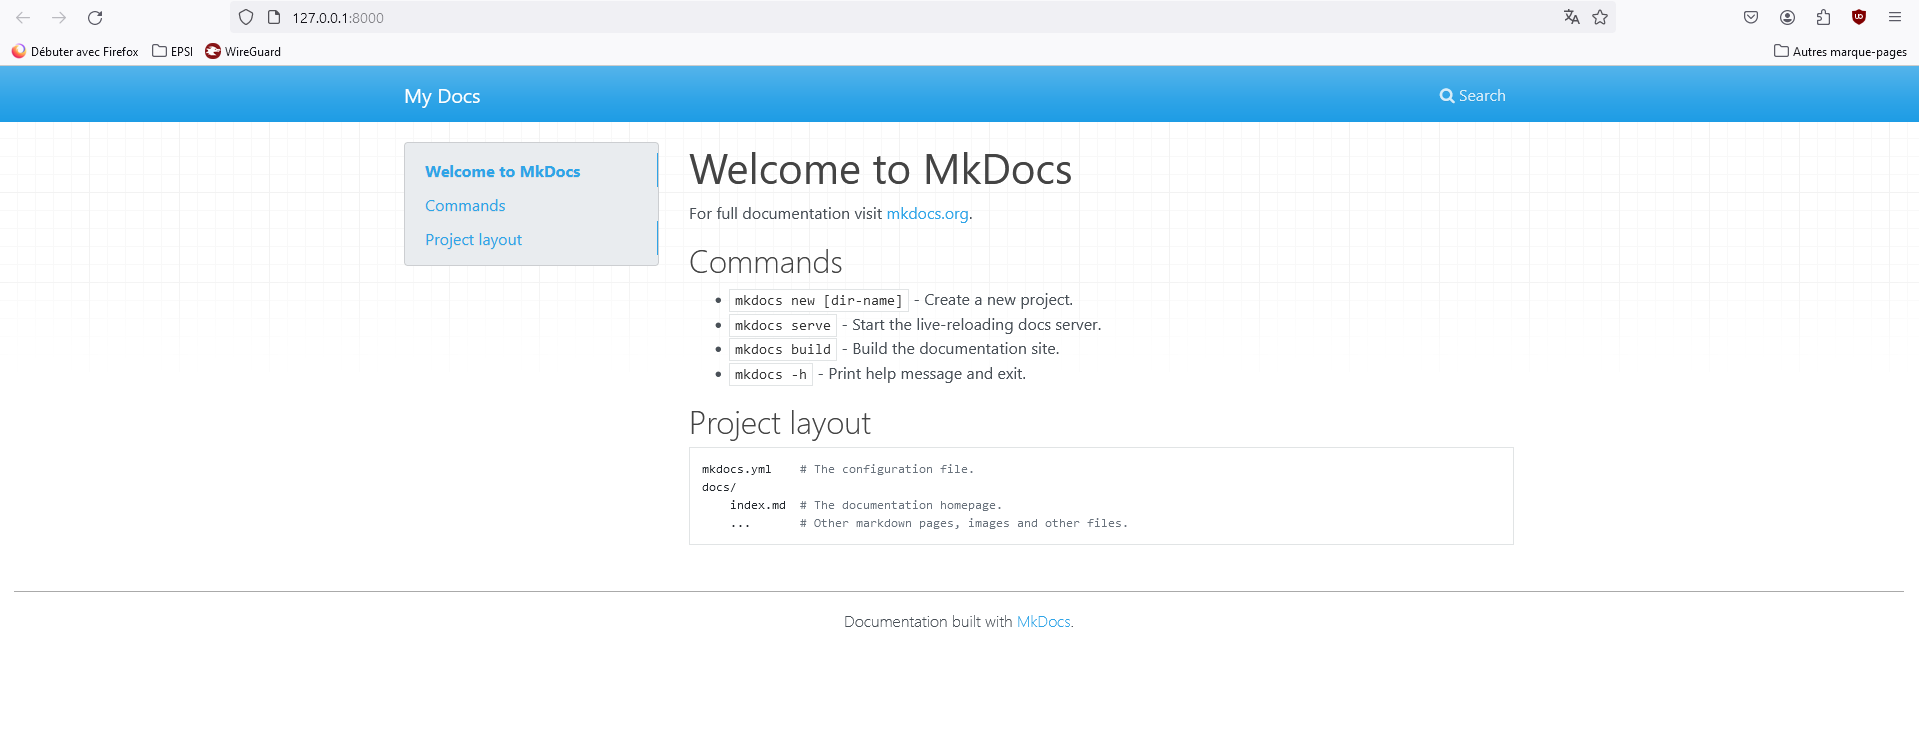Click the translate page icon
This screenshot has width=1919, height=736.
coord(1571,17)
